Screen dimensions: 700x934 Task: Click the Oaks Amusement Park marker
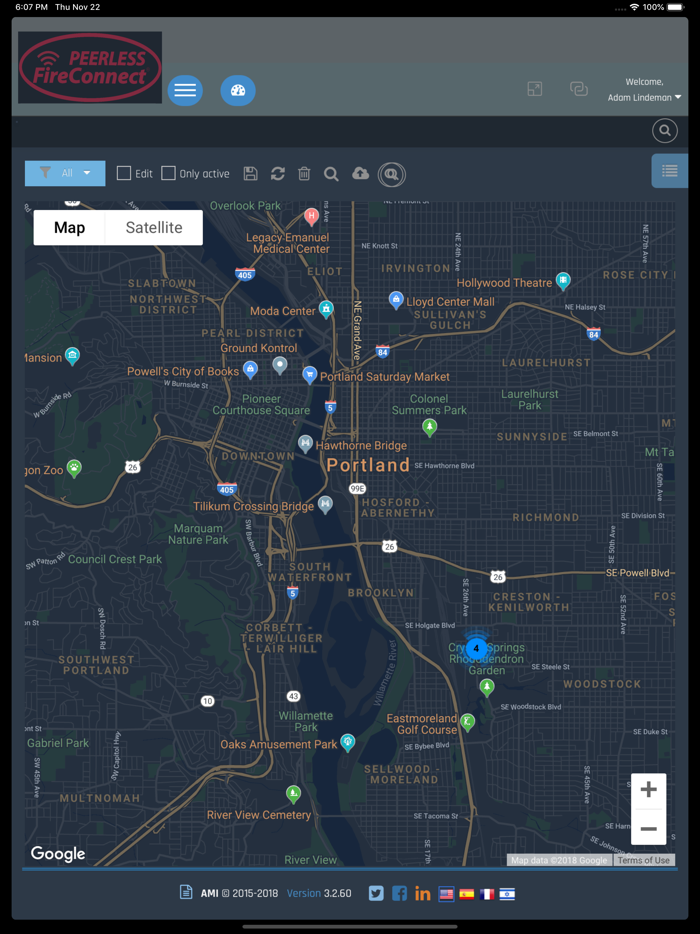(x=347, y=742)
